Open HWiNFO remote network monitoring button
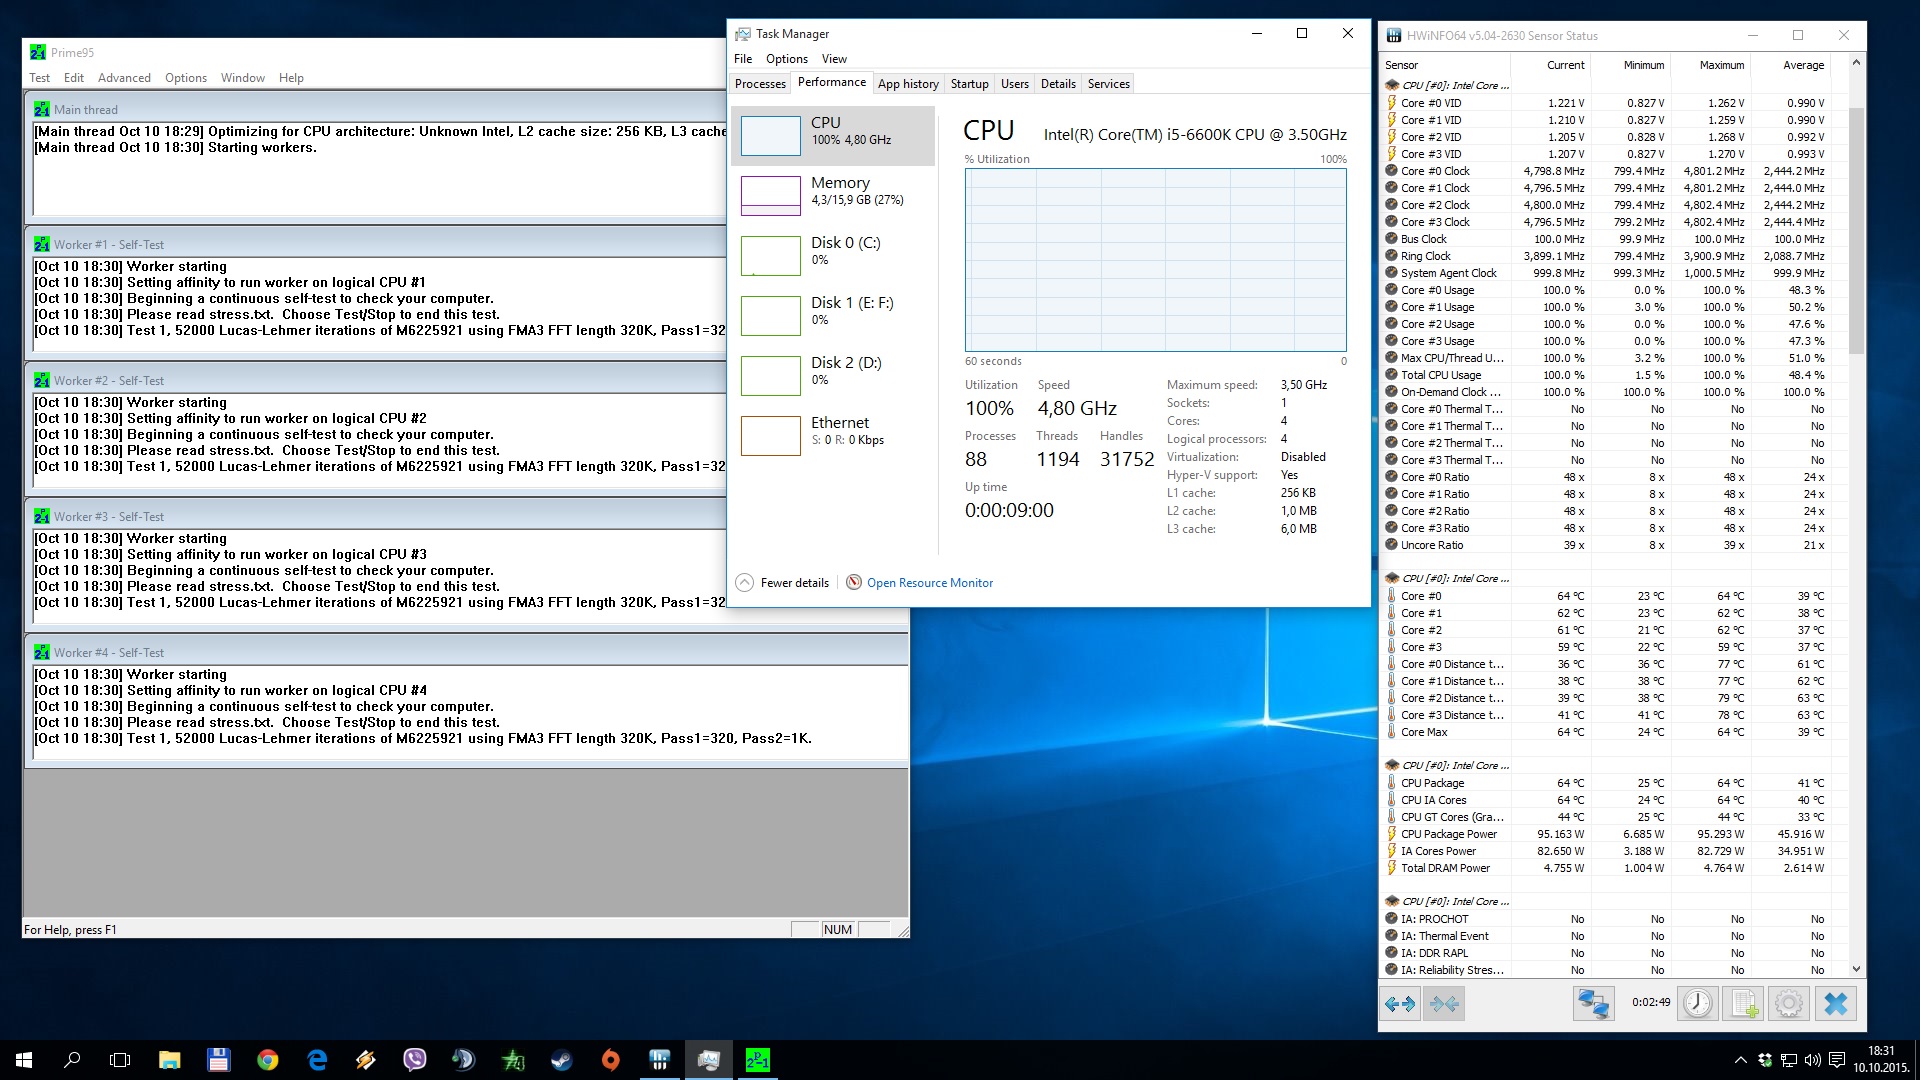The image size is (1920, 1080). pyautogui.click(x=1593, y=1003)
